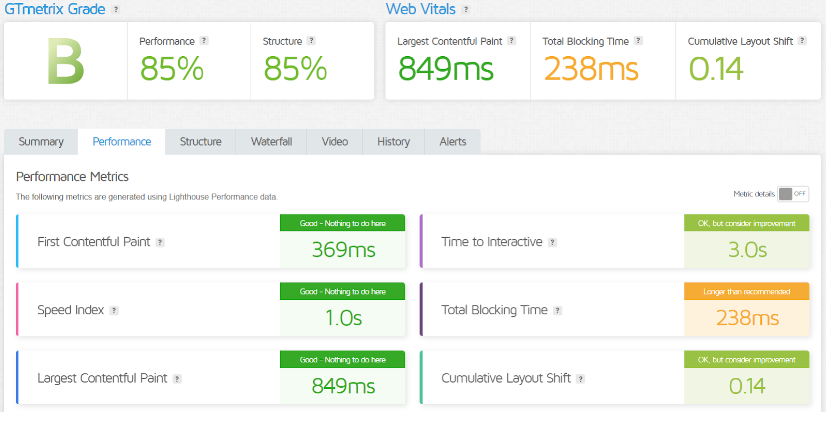Go to the Waterfall tab

coord(271,141)
